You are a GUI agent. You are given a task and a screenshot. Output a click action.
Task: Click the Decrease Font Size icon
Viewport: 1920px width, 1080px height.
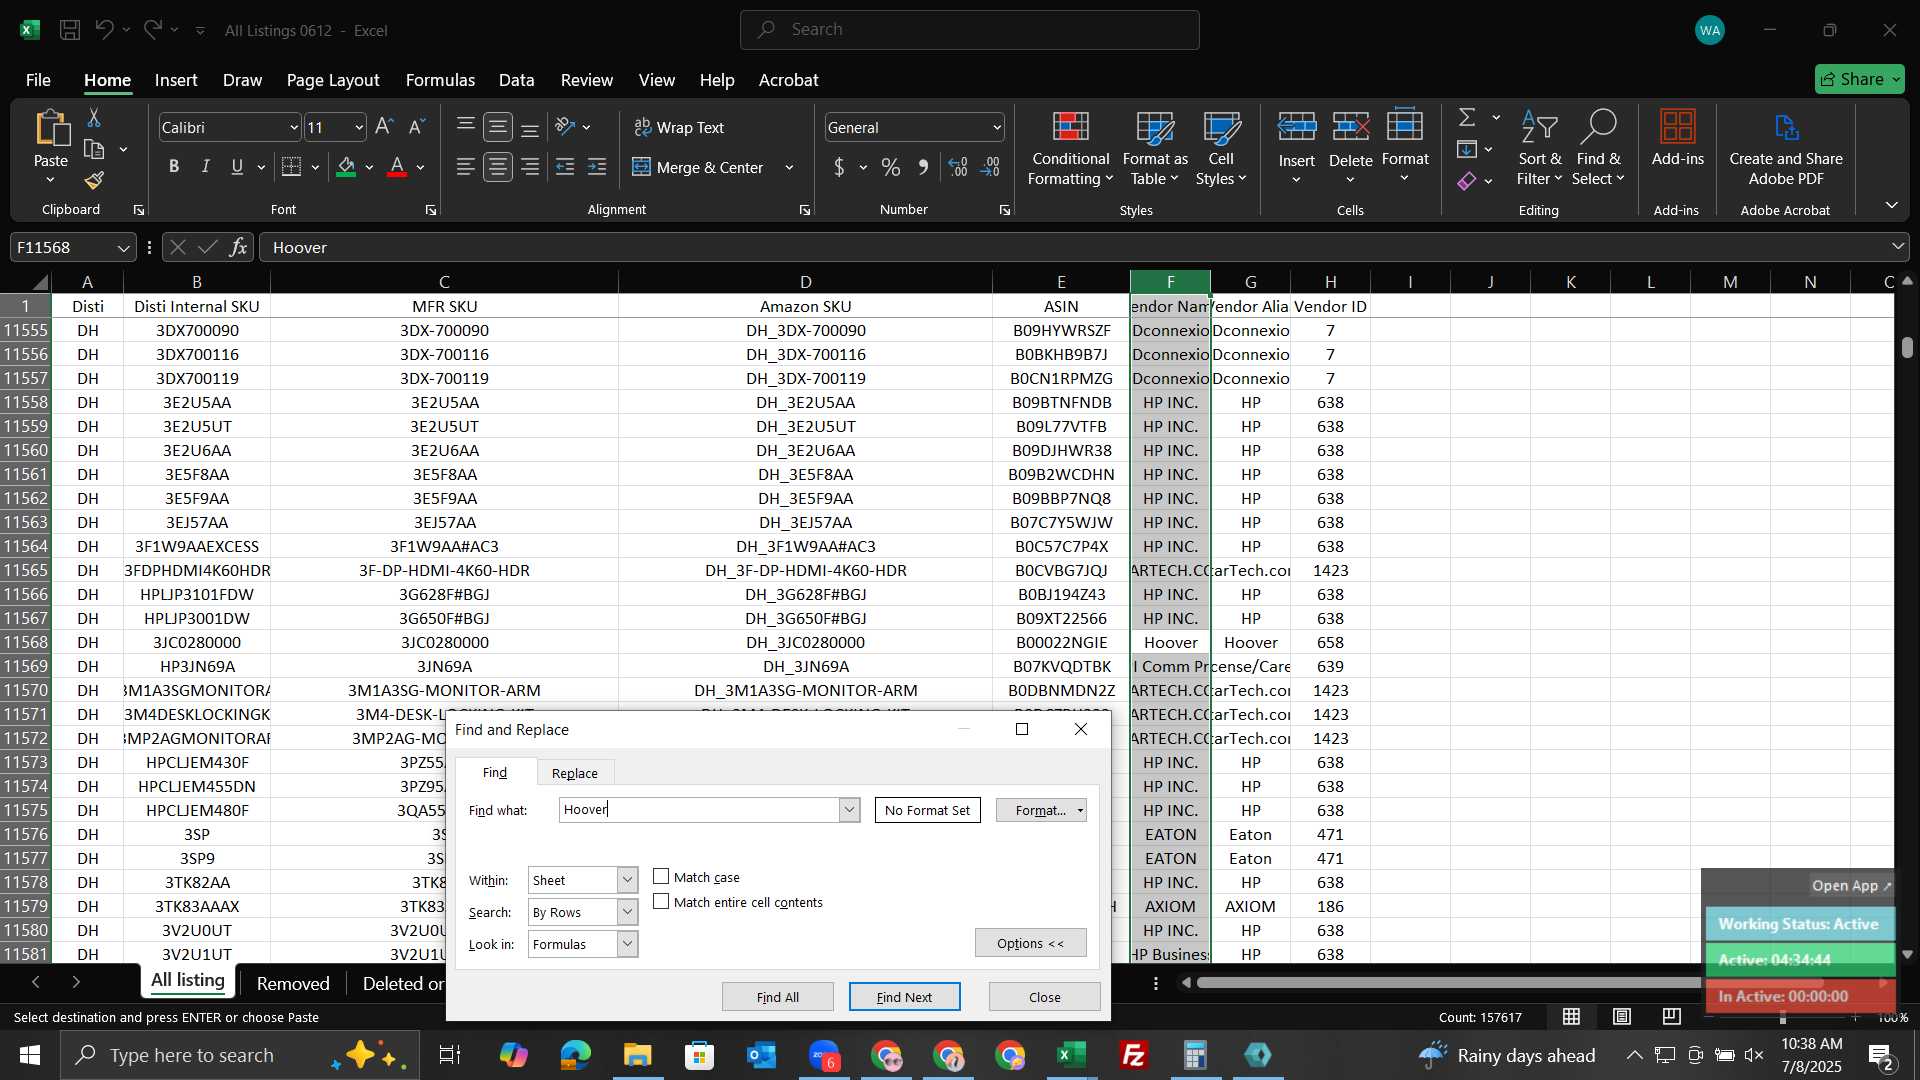pos(418,127)
